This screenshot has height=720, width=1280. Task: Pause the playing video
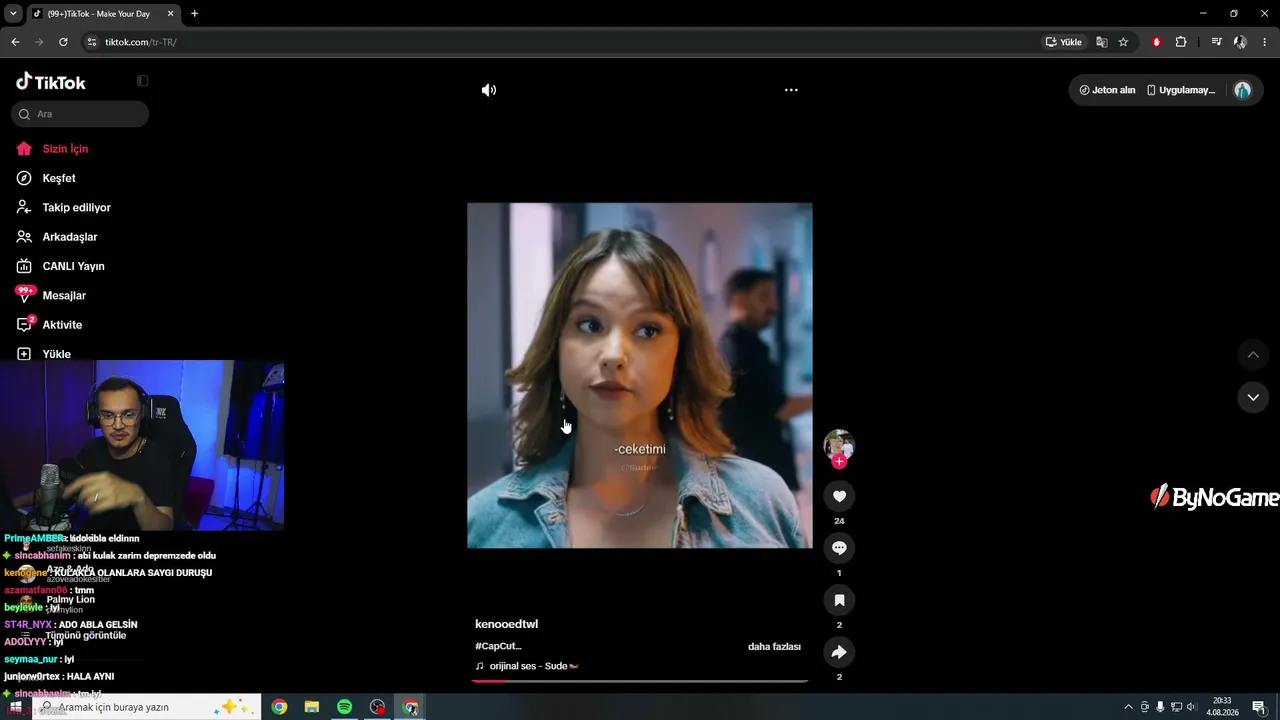640,376
